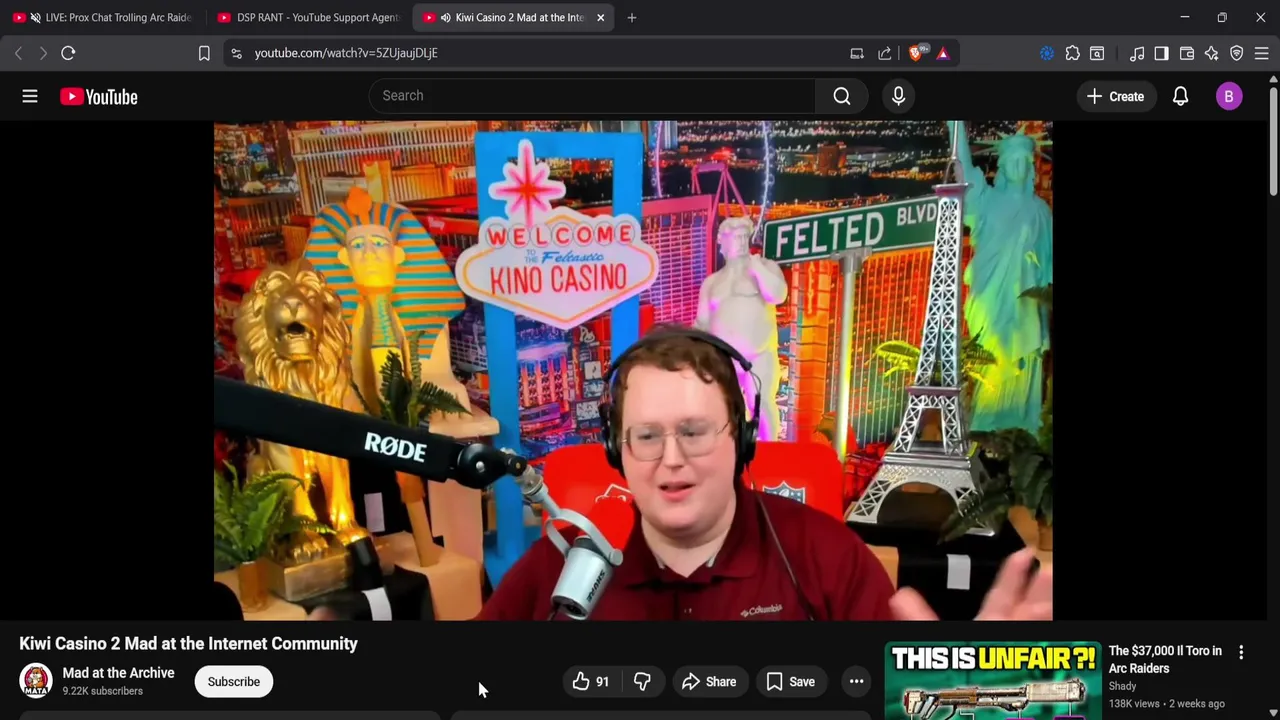This screenshot has height=720, width=1280.
Task: Click install app icon in address bar
Action: (857, 53)
